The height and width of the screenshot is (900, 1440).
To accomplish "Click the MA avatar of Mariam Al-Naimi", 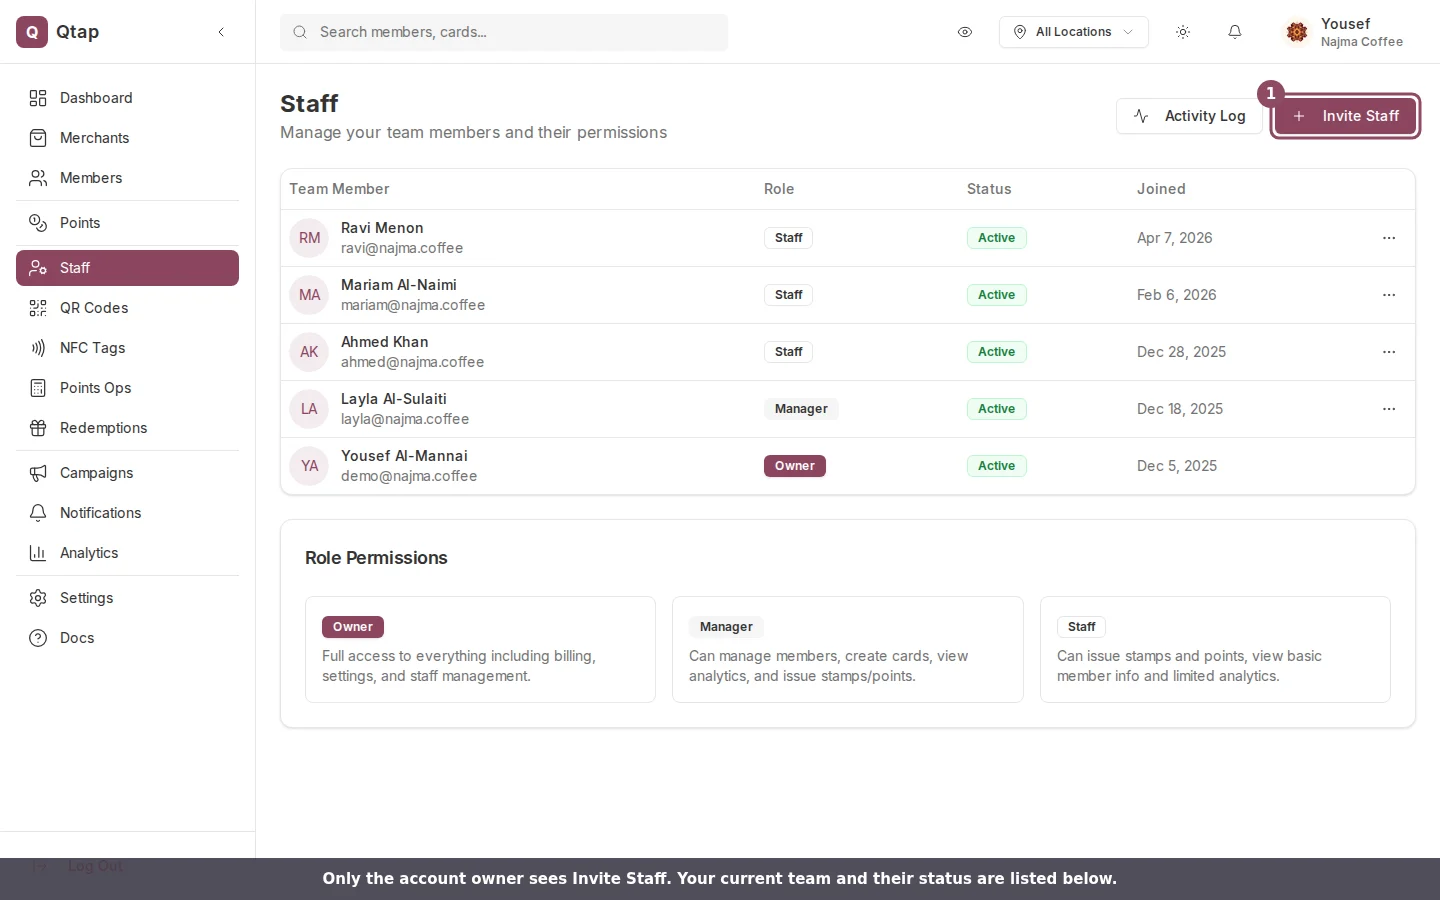I will (x=309, y=295).
